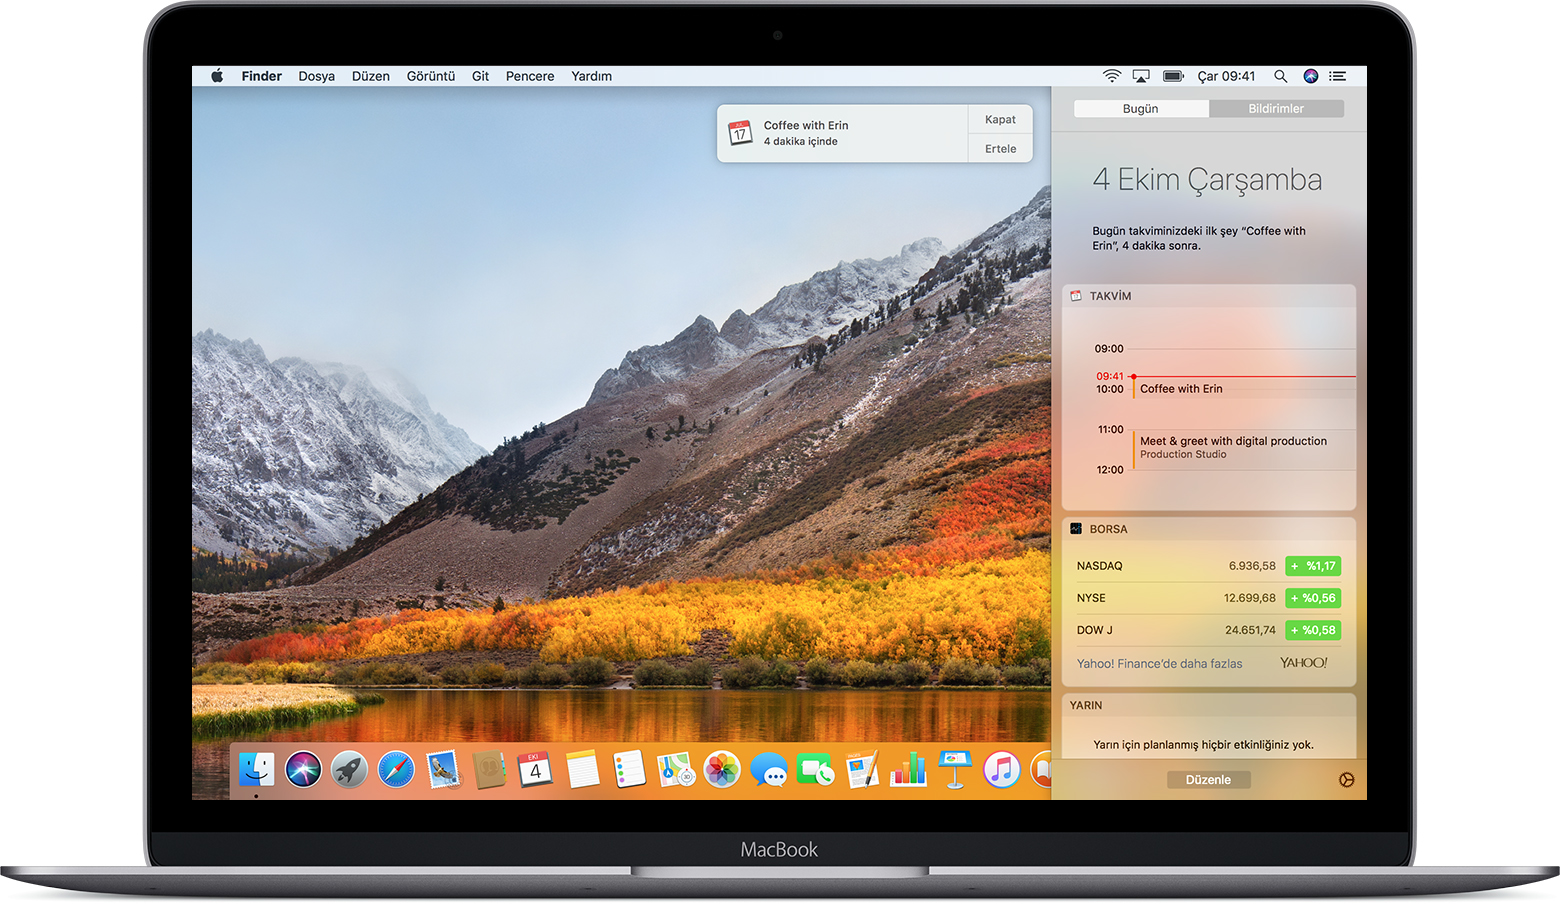Click the Spotlight search magnifier icon

[x=1280, y=76]
